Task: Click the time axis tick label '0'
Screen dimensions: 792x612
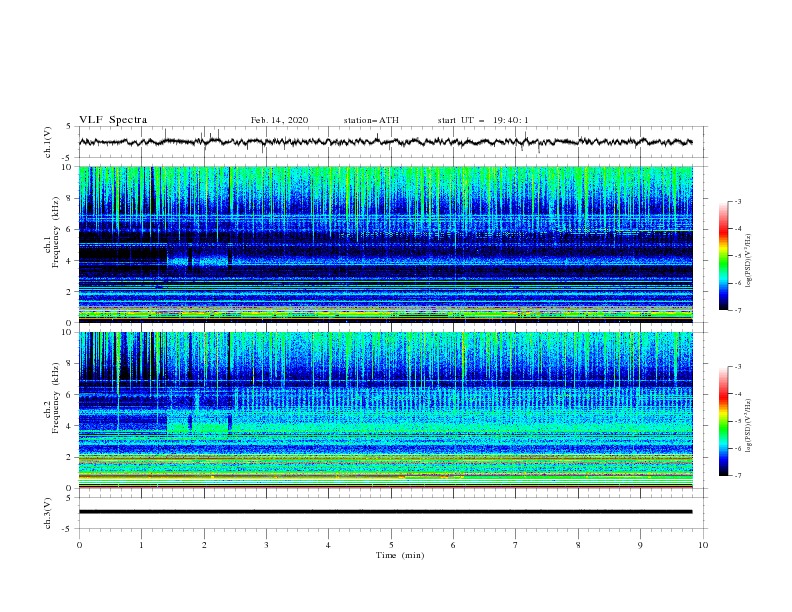Action: point(79,545)
